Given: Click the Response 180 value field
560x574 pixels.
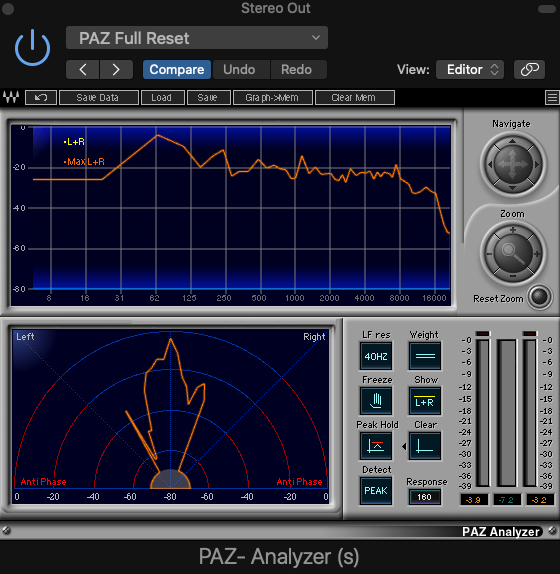Looking at the screenshot, I should 425,497.
